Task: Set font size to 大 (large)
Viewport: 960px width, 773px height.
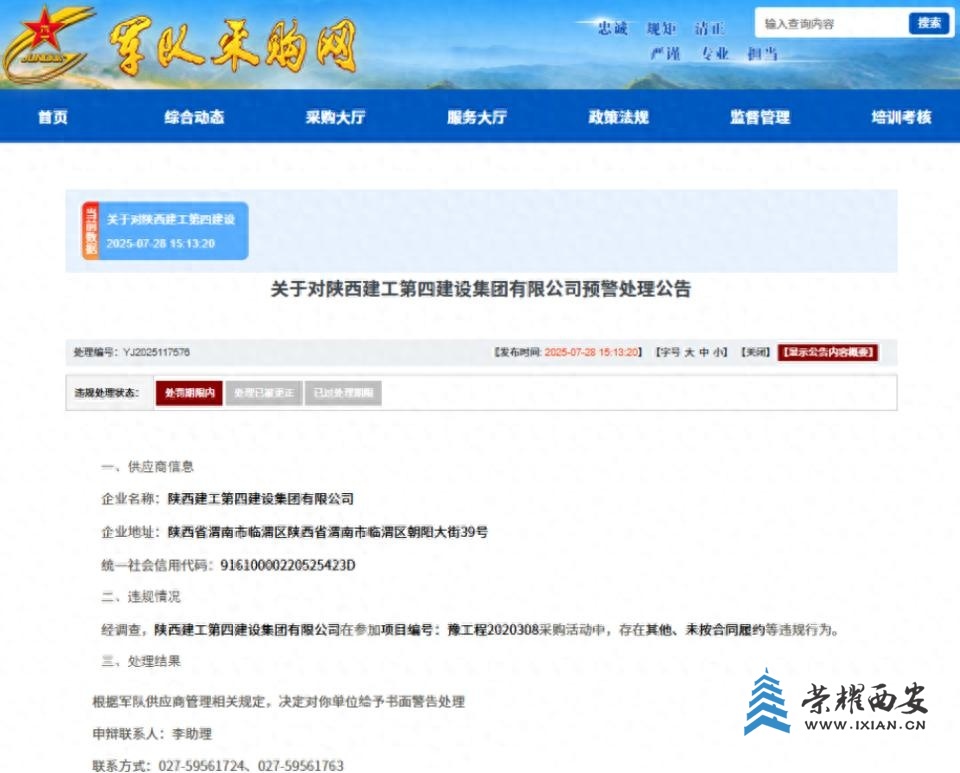Action: (x=689, y=352)
